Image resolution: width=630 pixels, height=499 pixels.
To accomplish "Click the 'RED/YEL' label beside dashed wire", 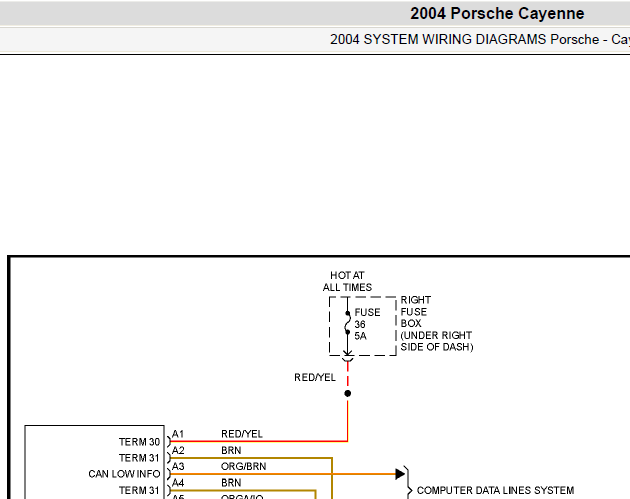I will point(315,377).
